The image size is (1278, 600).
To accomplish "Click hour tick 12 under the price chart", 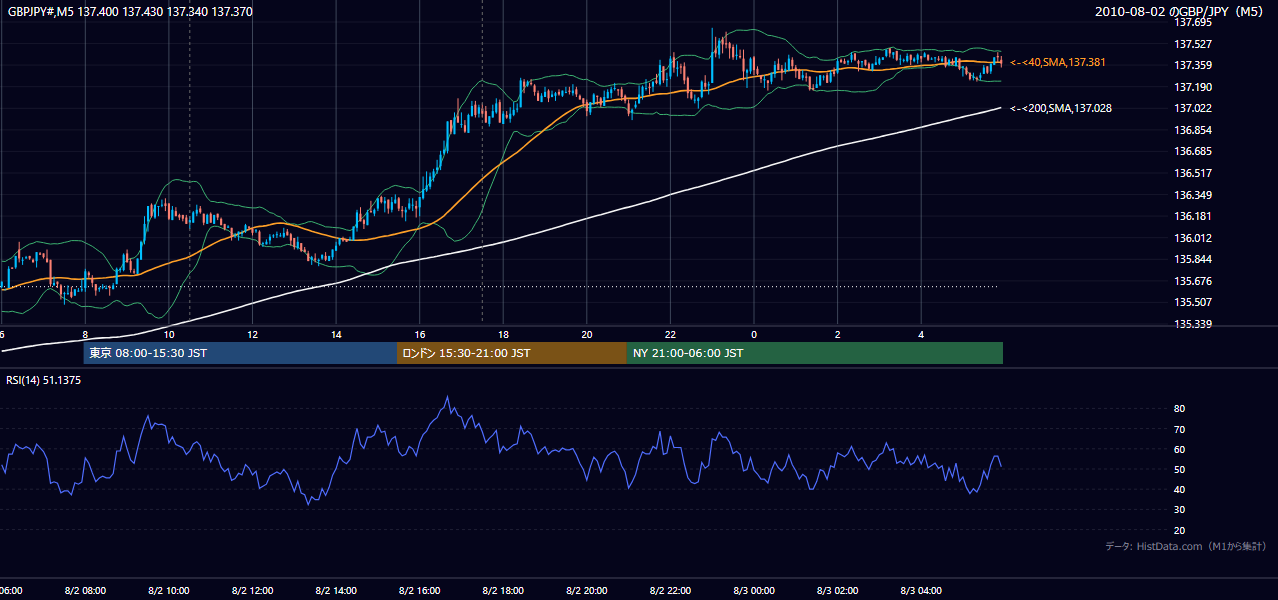I will click(252, 334).
